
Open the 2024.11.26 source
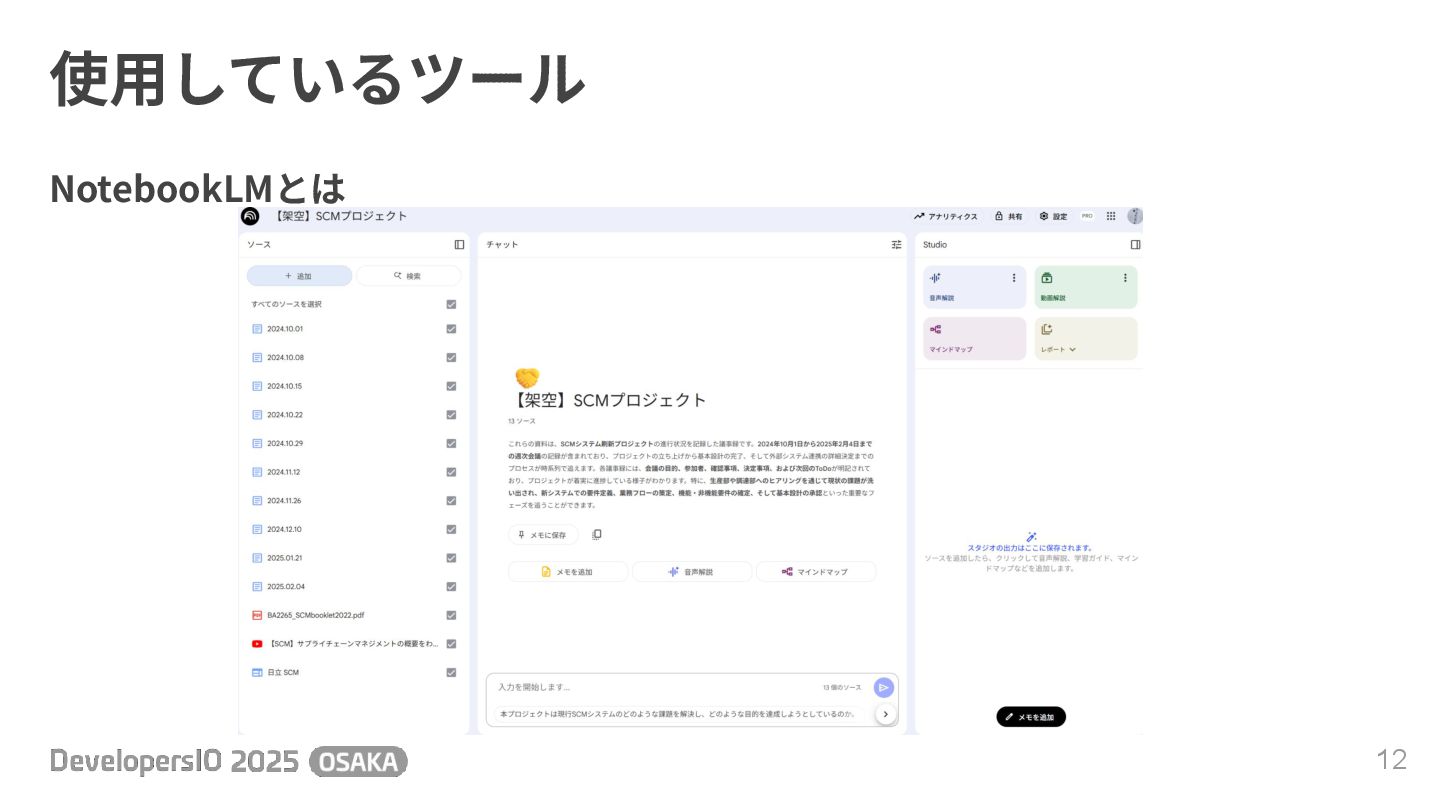point(284,501)
